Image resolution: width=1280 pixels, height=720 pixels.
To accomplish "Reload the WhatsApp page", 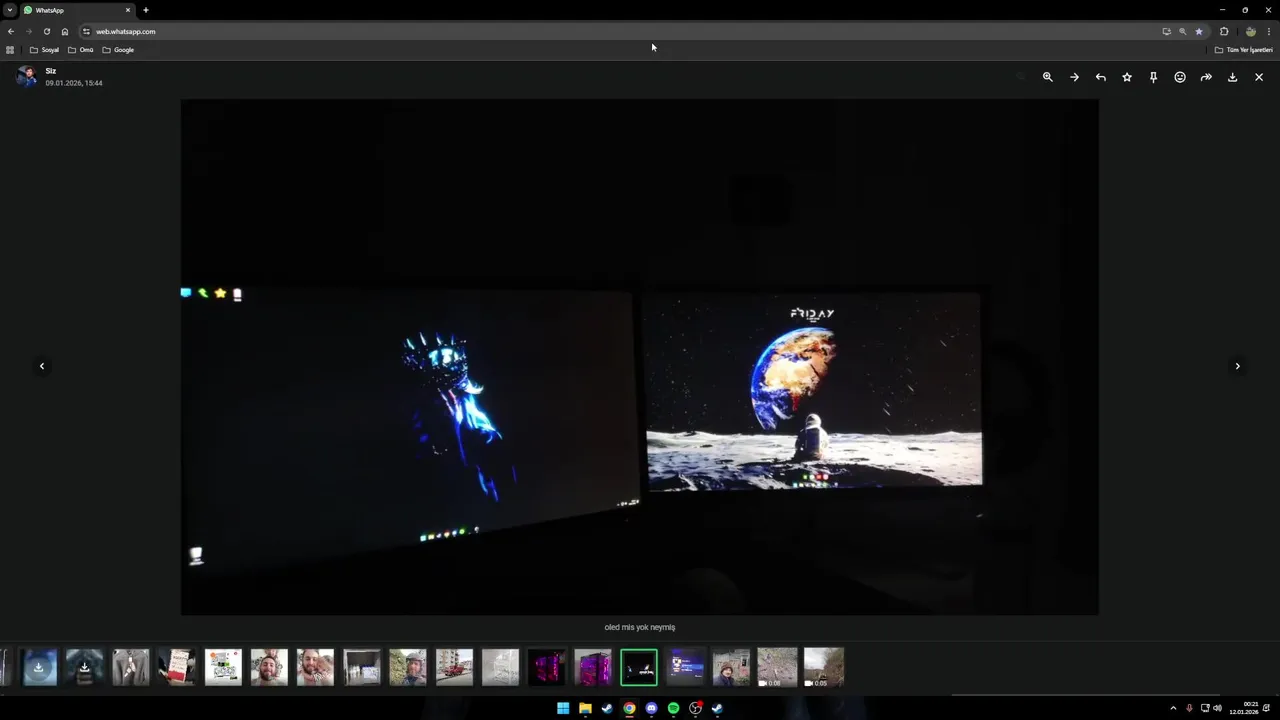I will (x=46, y=31).
